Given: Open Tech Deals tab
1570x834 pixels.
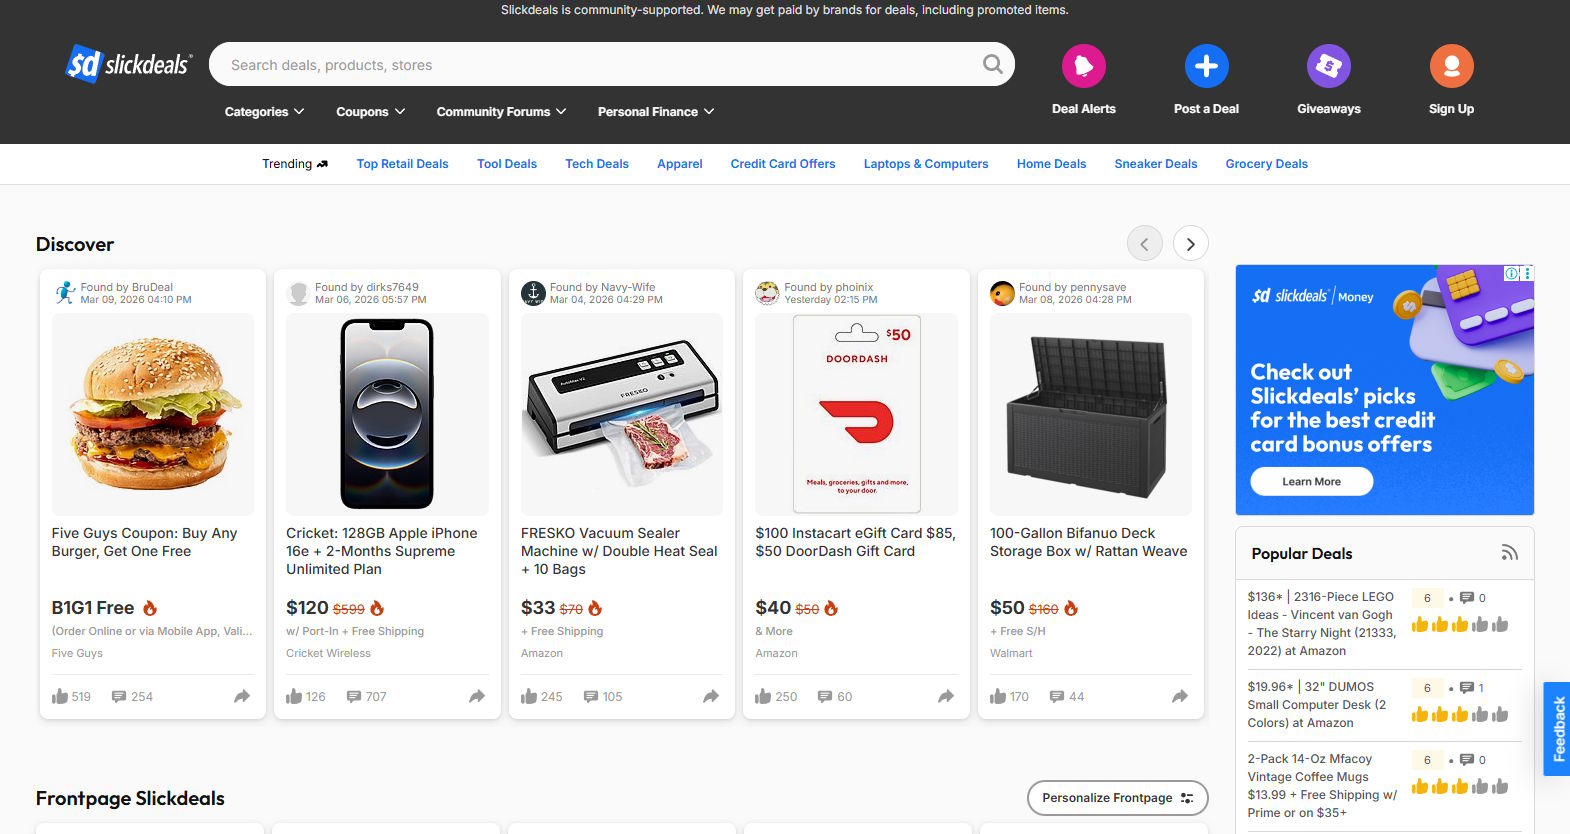Looking at the screenshot, I should 597,164.
